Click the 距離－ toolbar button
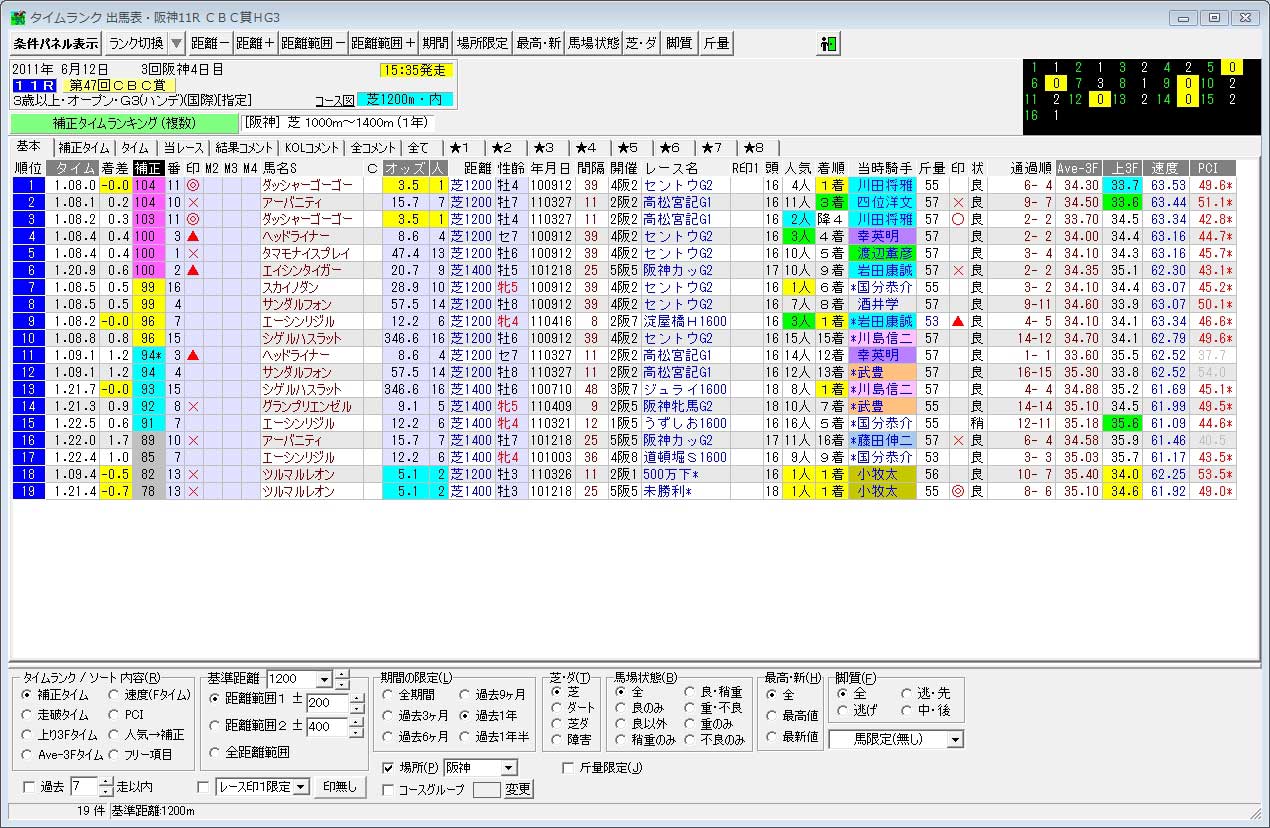Image resolution: width=1270 pixels, height=828 pixels. click(209, 43)
